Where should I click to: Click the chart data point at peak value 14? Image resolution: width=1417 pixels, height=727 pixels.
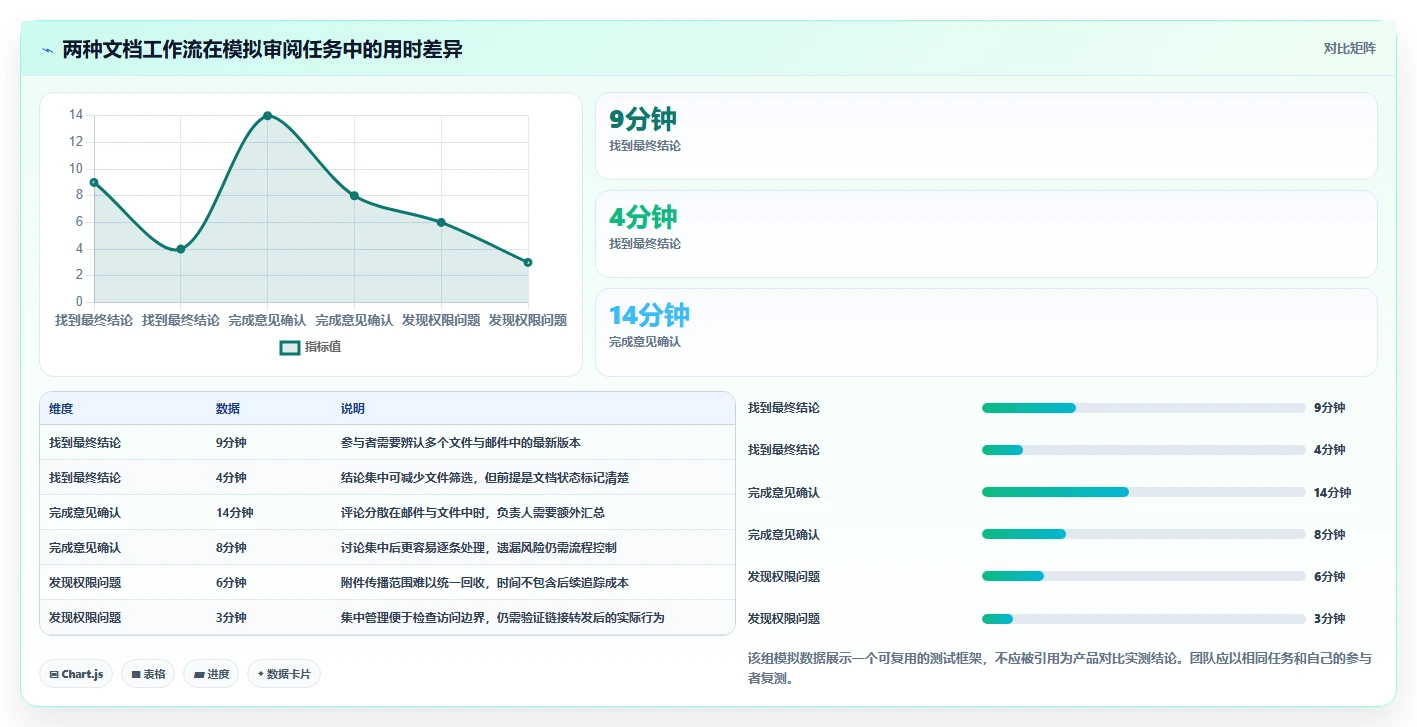267,116
